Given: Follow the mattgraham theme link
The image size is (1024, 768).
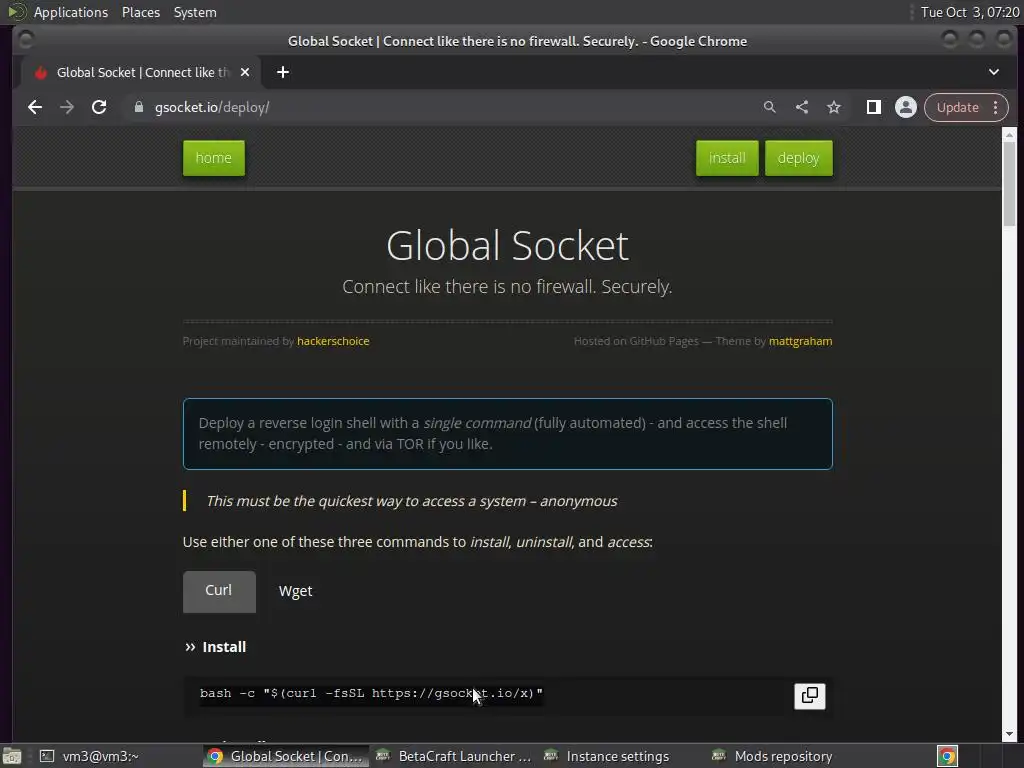Looking at the screenshot, I should pos(801,341).
